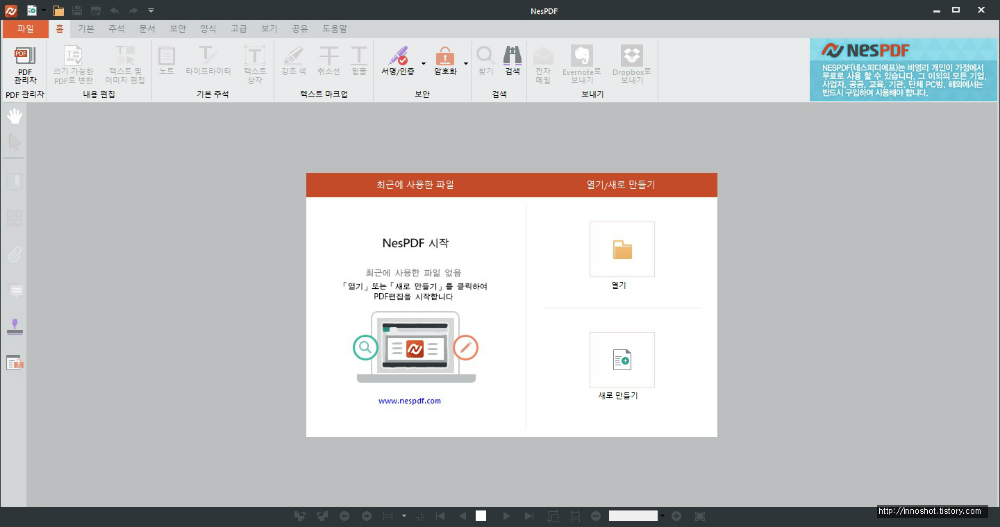Click save disk icon in title bar

tap(77, 10)
